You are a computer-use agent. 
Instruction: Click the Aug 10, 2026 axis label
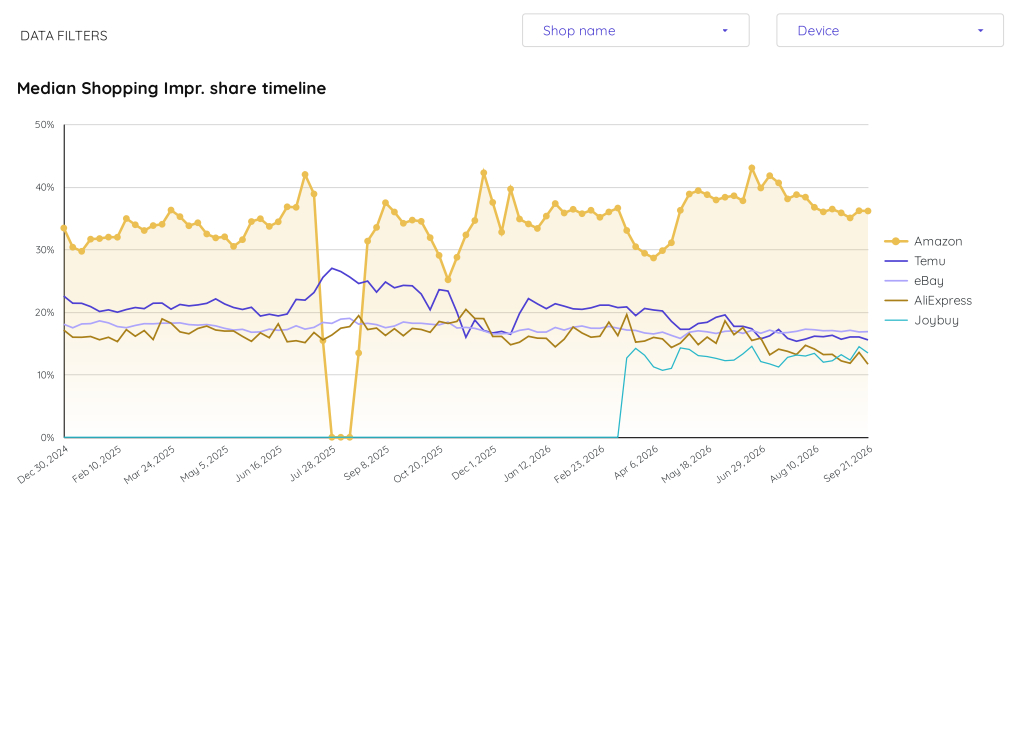tap(794, 464)
